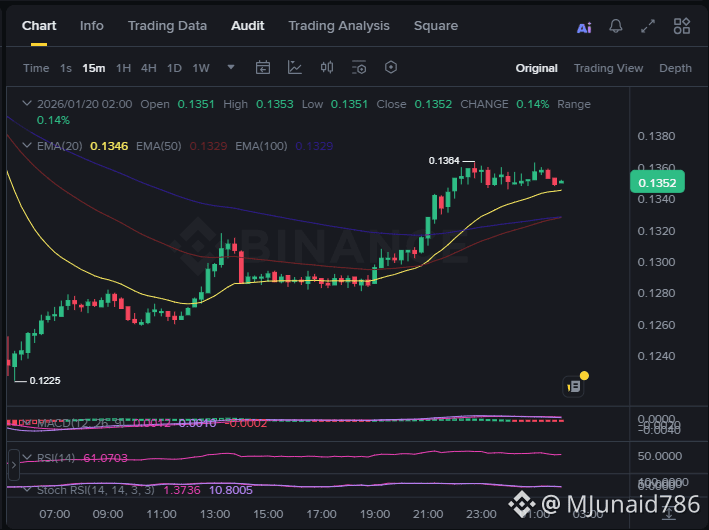Click the hexagon chart preferences icon

391,68
